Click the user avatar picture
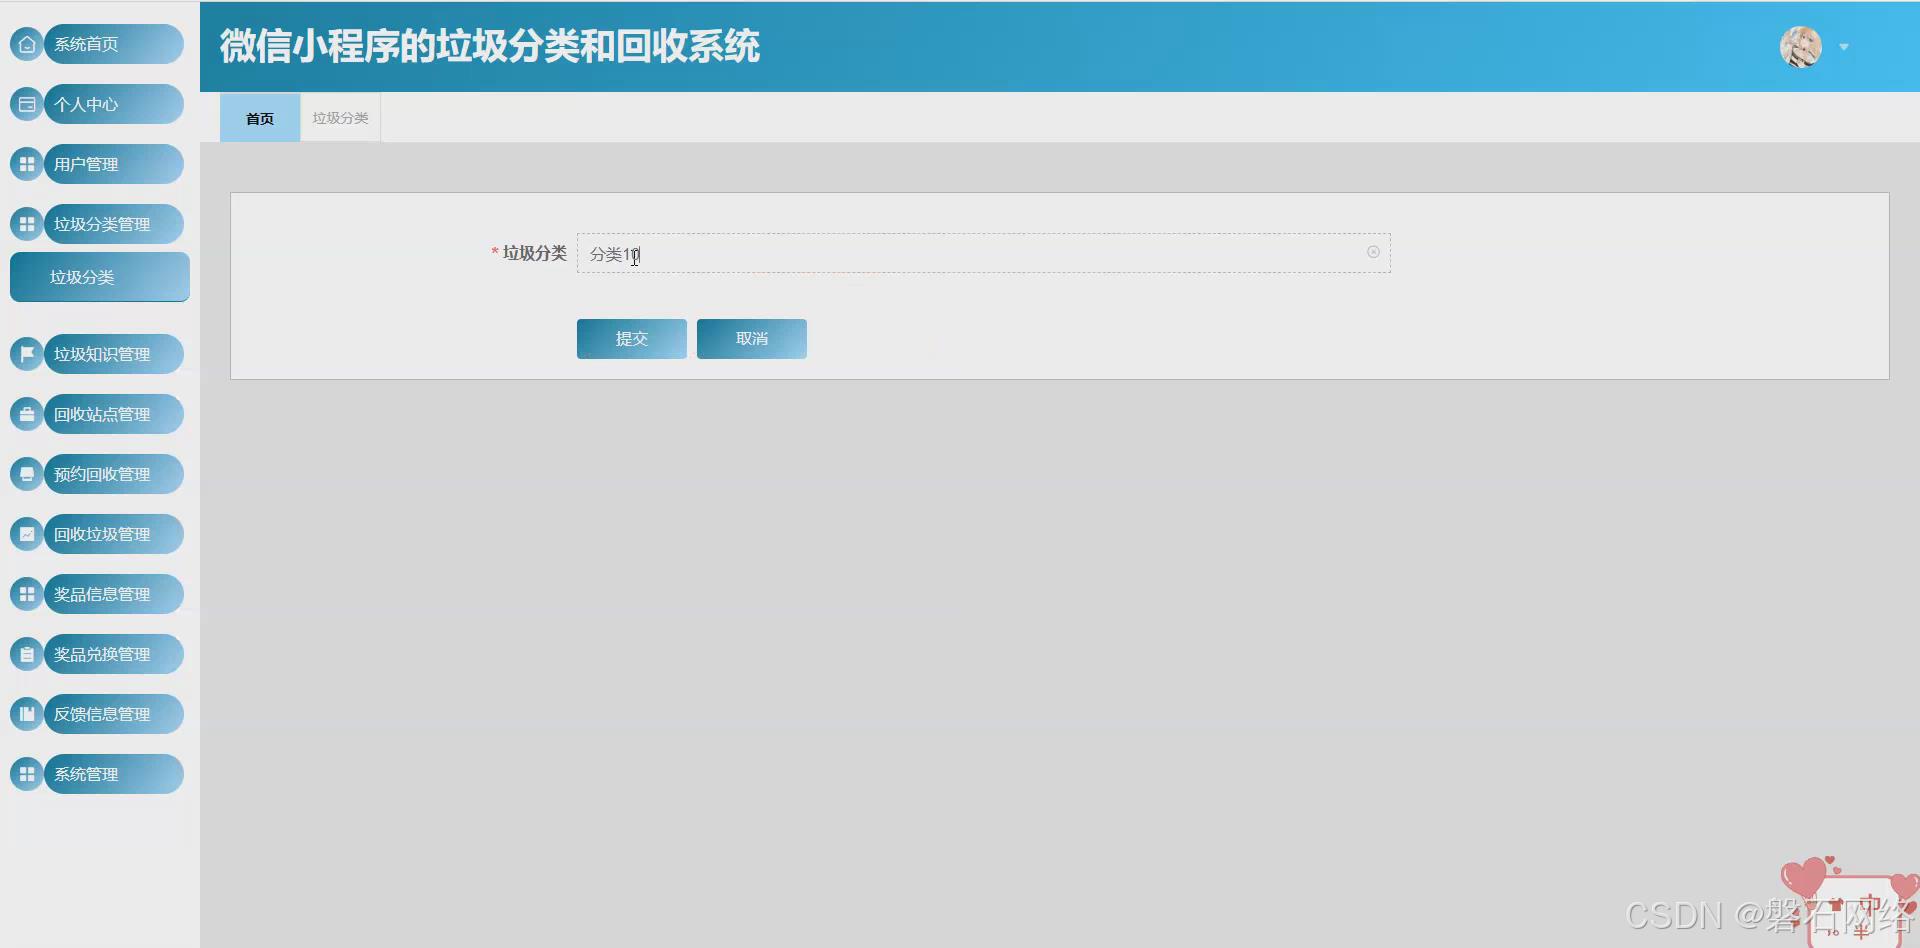Viewport: 1920px width, 948px height. (x=1801, y=47)
